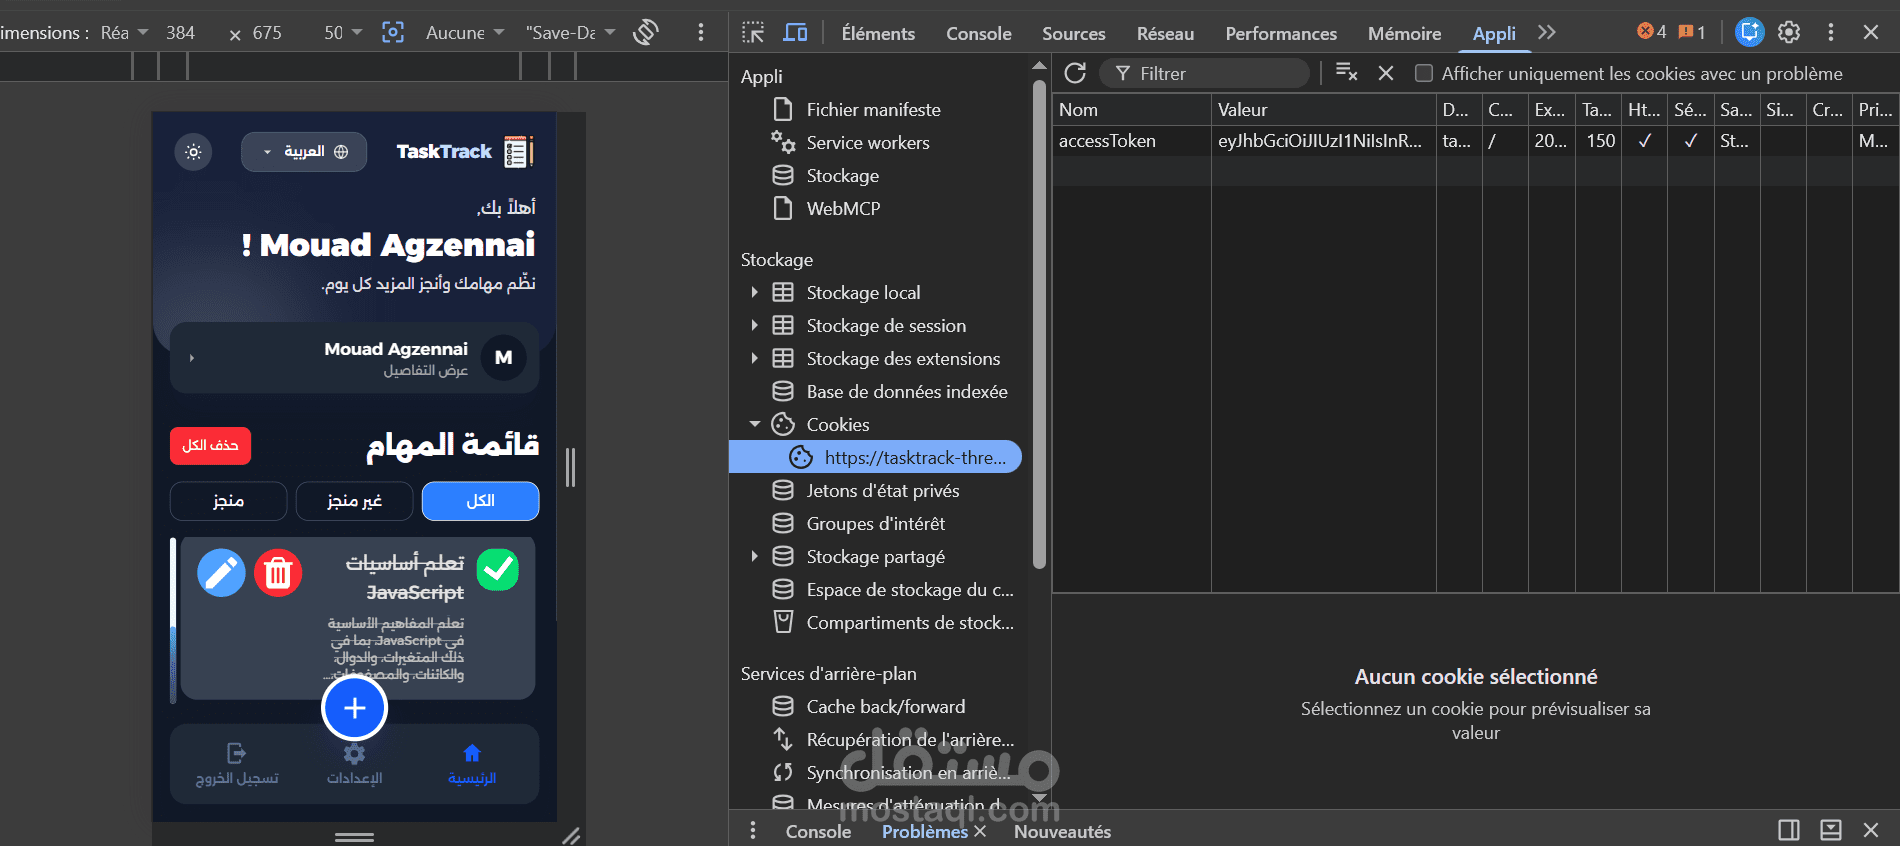Screen dimensions: 1900x846
Task: Toggle the device toolbar icon
Action: [x=796, y=33]
